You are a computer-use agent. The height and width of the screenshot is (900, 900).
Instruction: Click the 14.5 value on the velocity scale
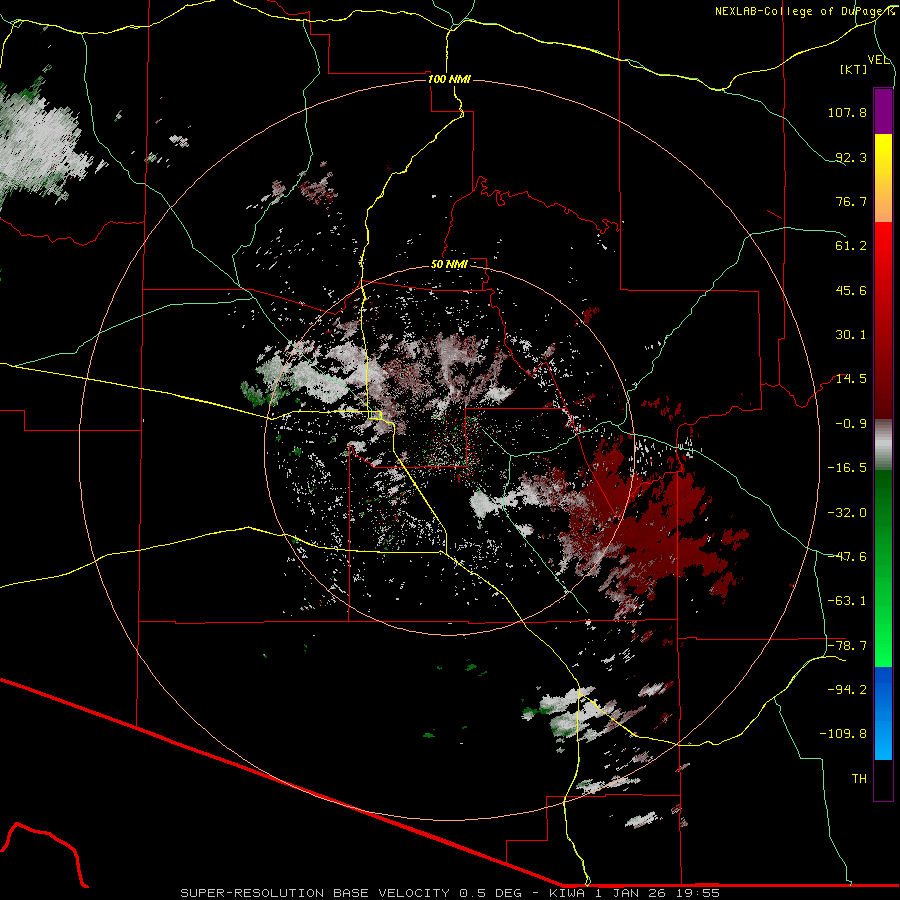tap(851, 379)
